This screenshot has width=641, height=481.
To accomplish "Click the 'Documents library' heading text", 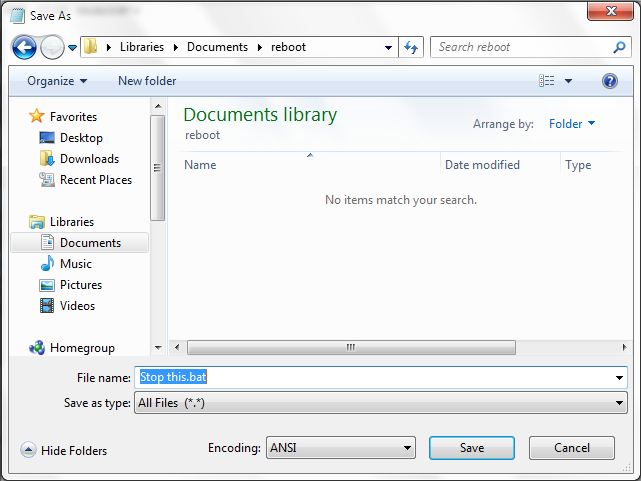I will [260, 115].
